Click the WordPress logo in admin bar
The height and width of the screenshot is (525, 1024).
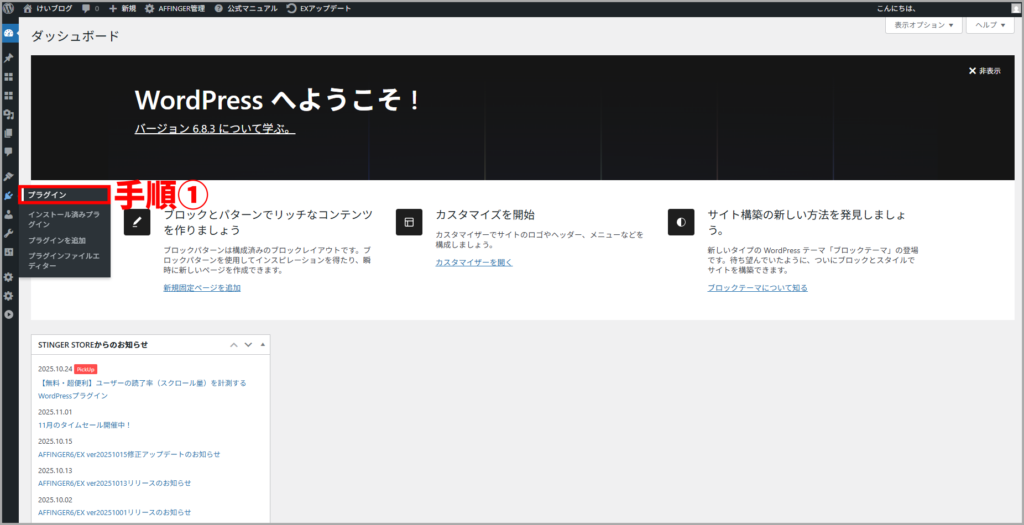(x=9, y=7)
